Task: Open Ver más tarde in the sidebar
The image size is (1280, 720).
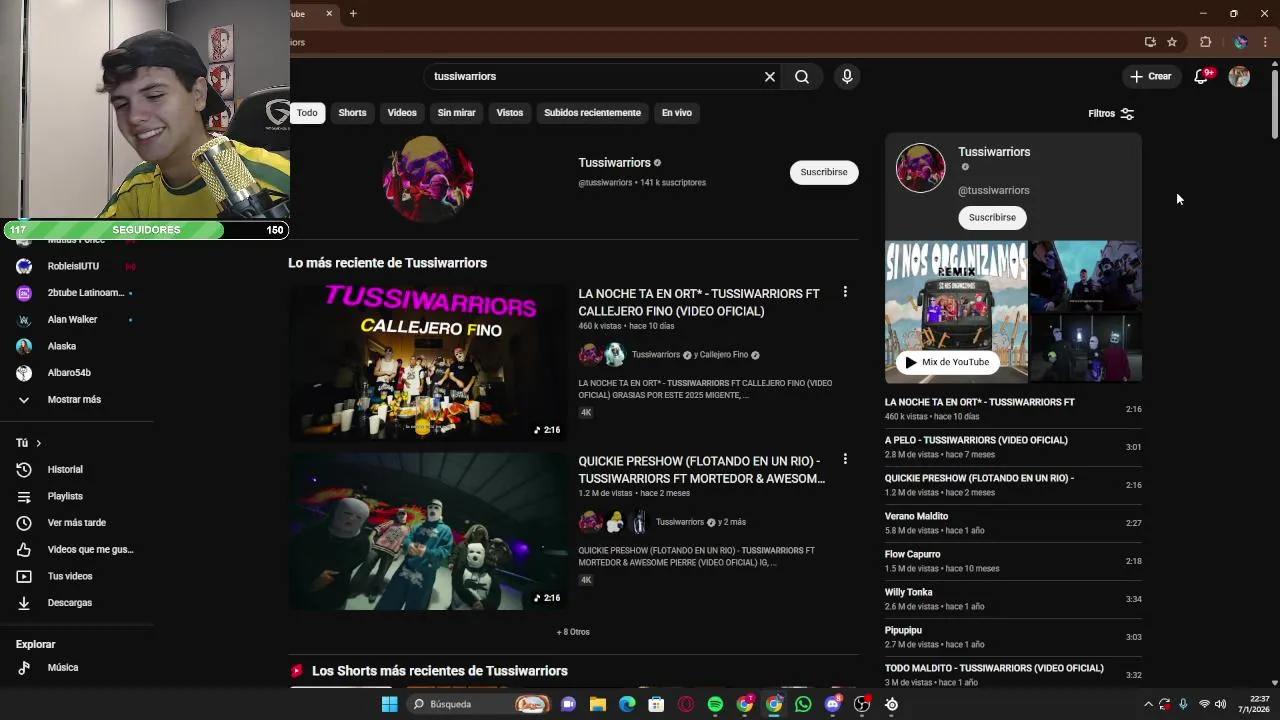Action: [x=77, y=523]
